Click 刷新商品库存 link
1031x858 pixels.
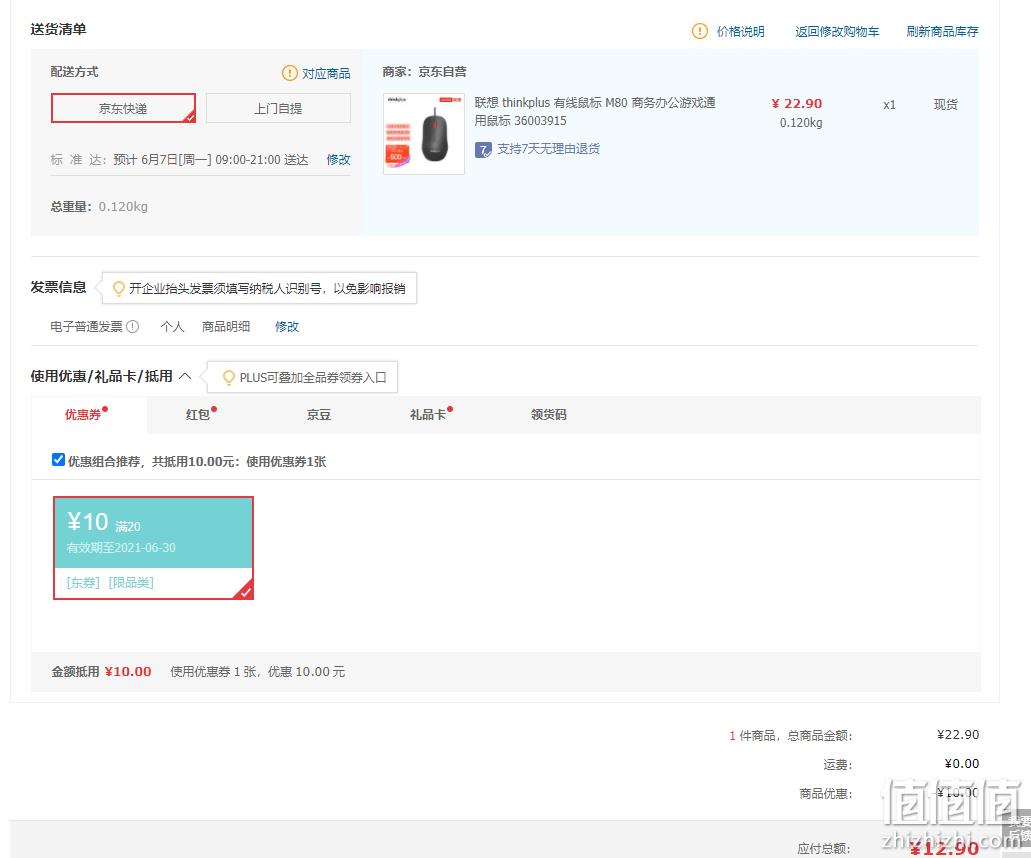(x=942, y=32)
